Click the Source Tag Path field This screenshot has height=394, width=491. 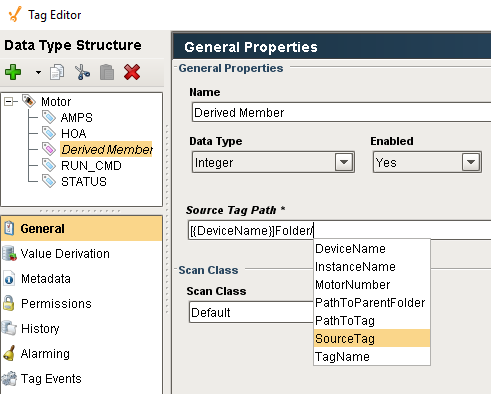(339, 230)
